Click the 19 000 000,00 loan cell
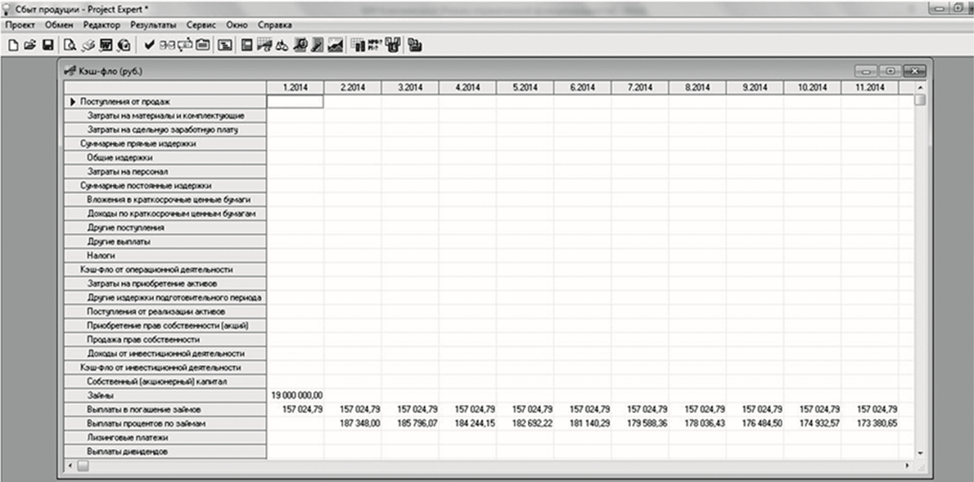 (x=295, y=396)
